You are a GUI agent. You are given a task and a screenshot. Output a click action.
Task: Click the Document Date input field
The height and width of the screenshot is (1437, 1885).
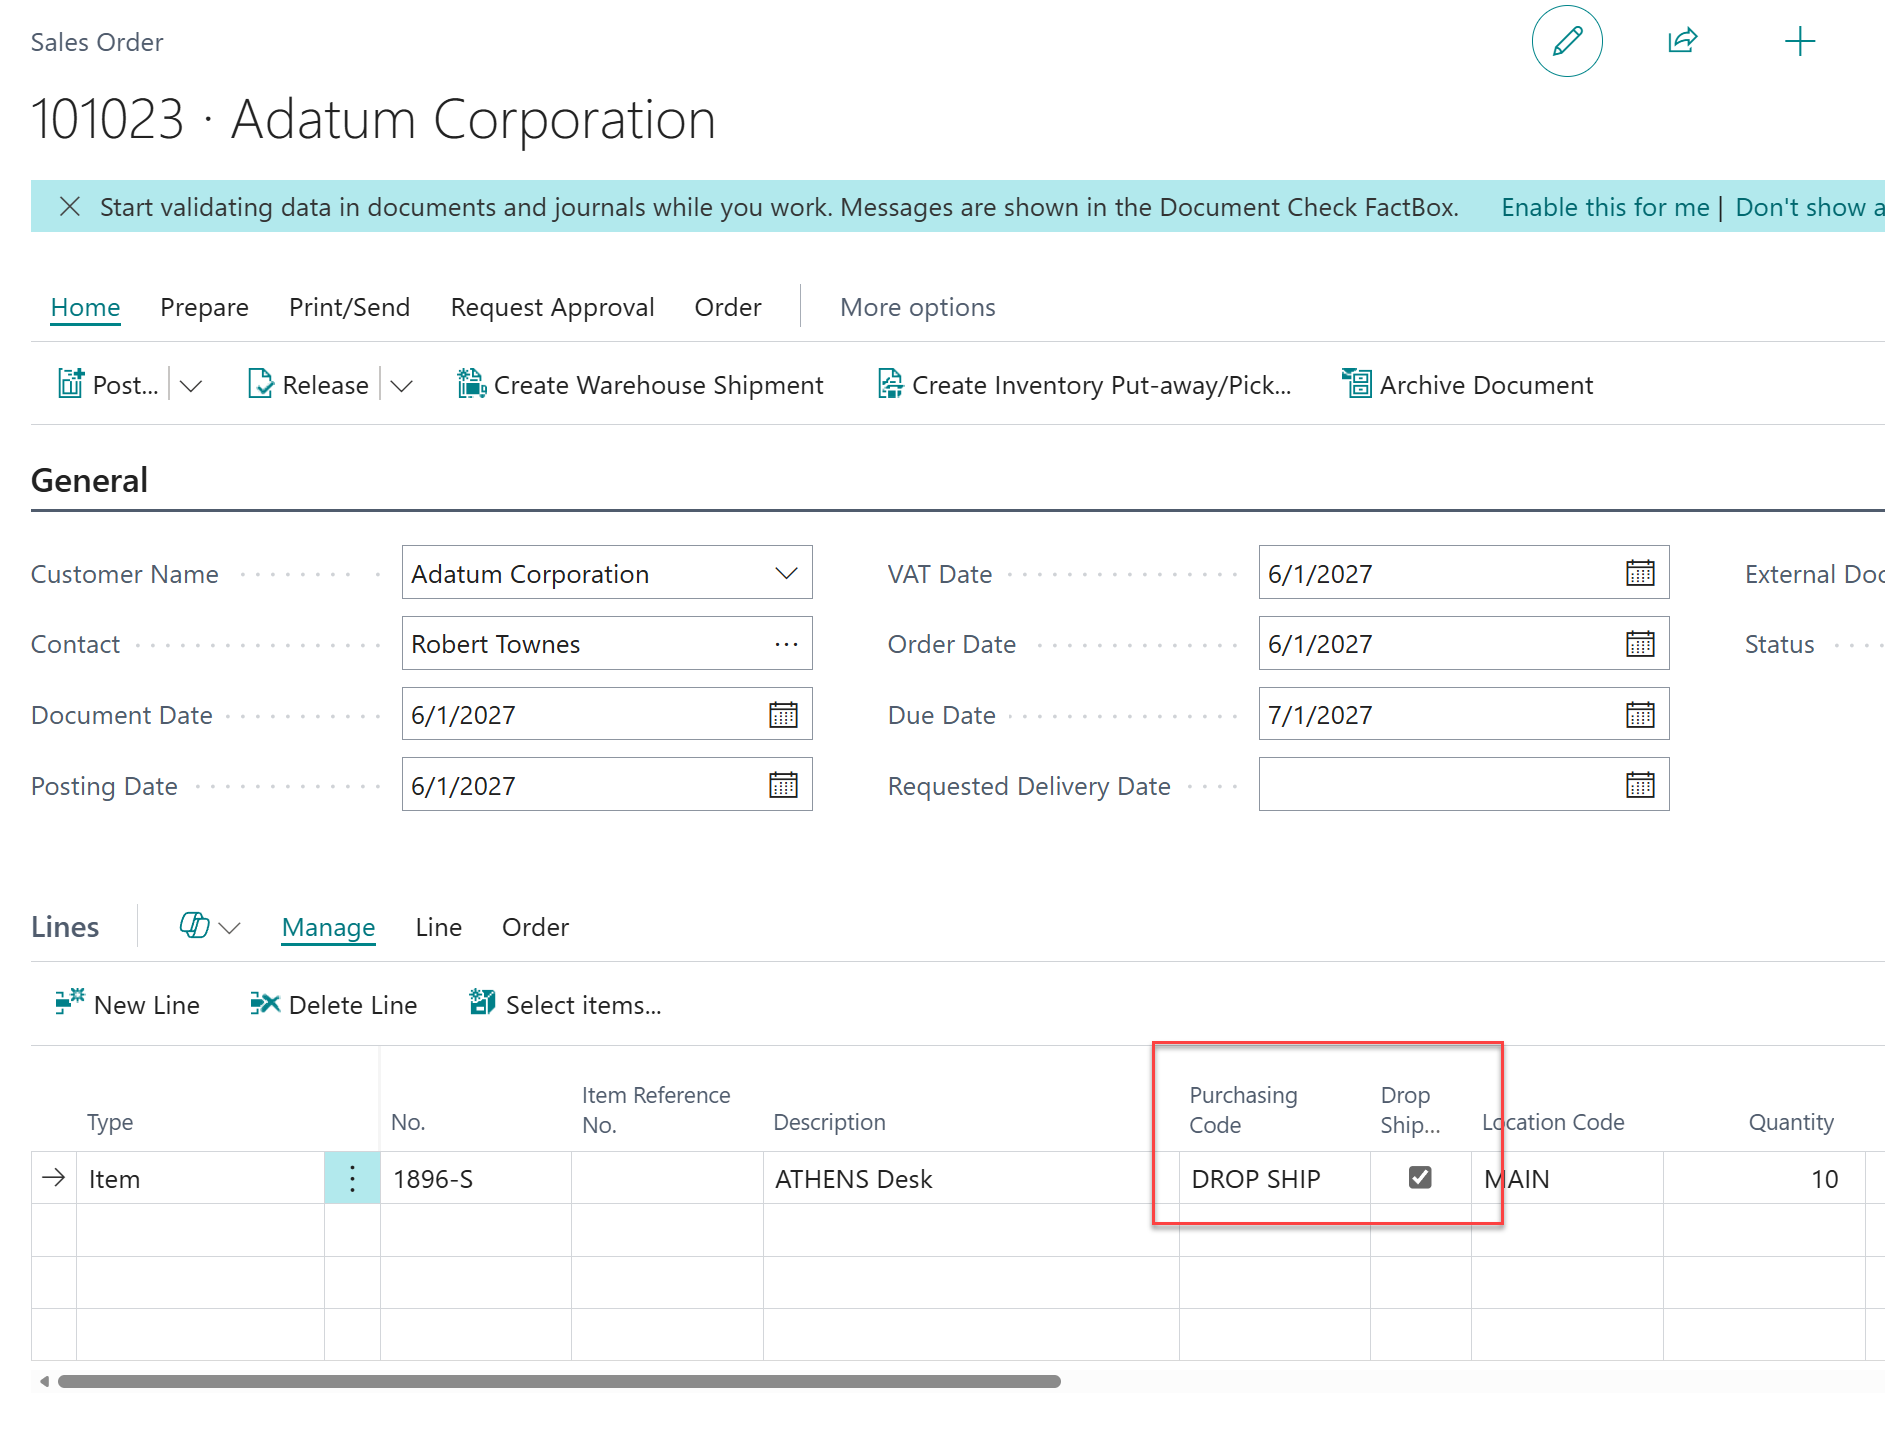(607, 715)
